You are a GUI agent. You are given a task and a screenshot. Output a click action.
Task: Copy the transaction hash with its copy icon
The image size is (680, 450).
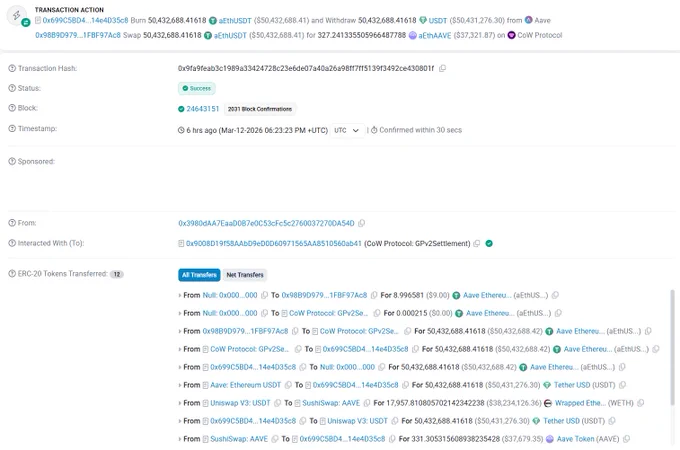click(442, 68)
